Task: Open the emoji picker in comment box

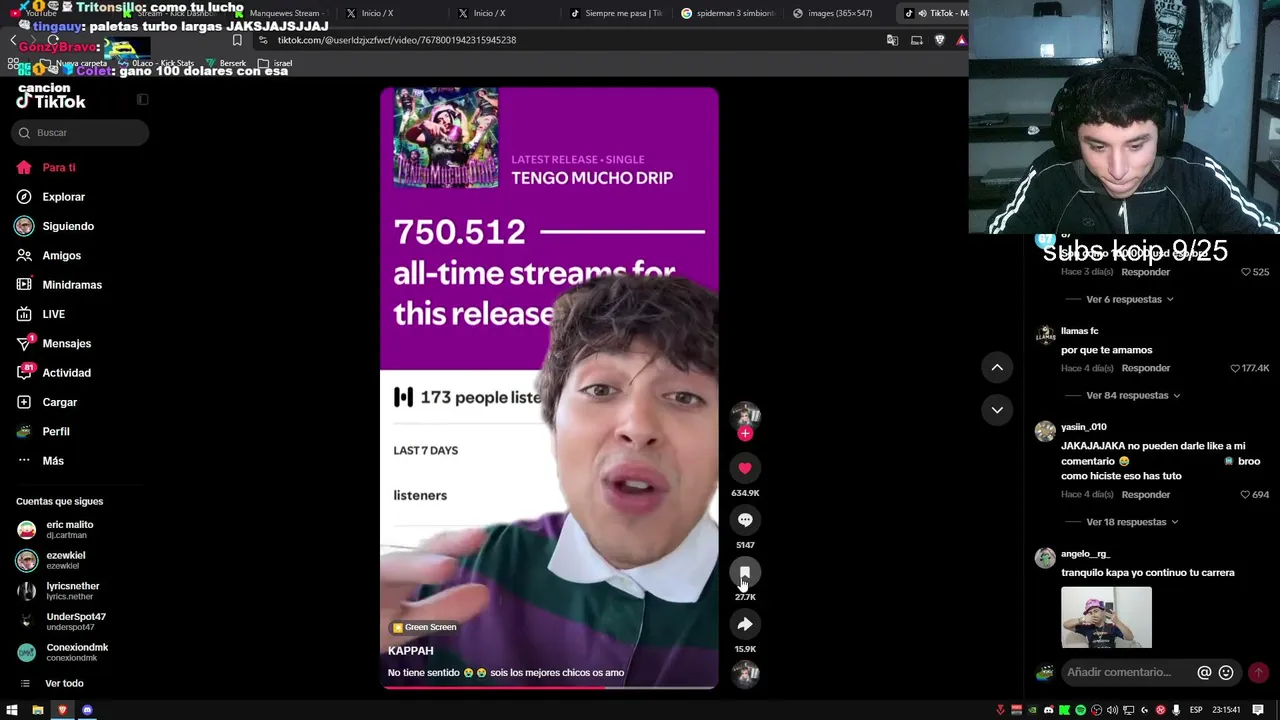Action: click(x=1226, y=672)
